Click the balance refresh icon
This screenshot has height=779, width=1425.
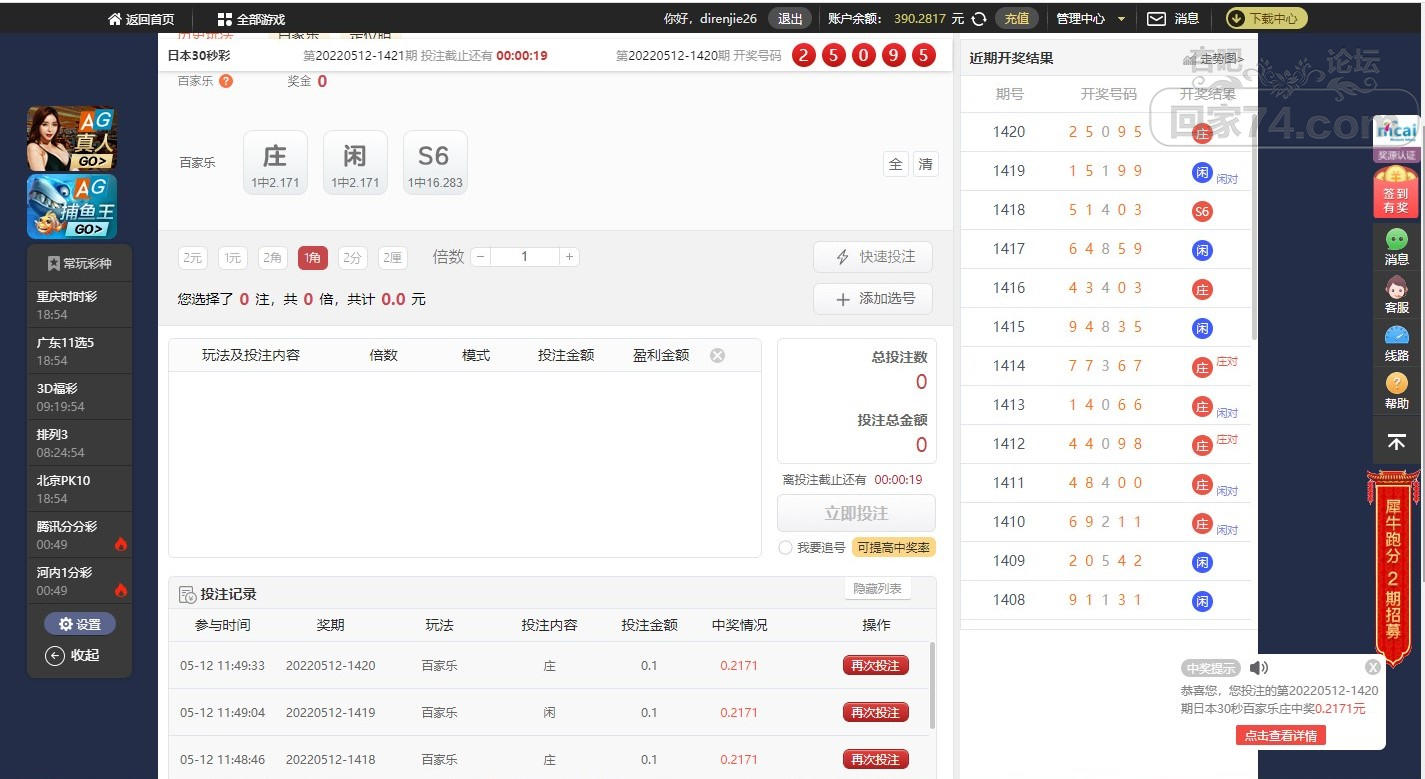(x=979, y=19)
